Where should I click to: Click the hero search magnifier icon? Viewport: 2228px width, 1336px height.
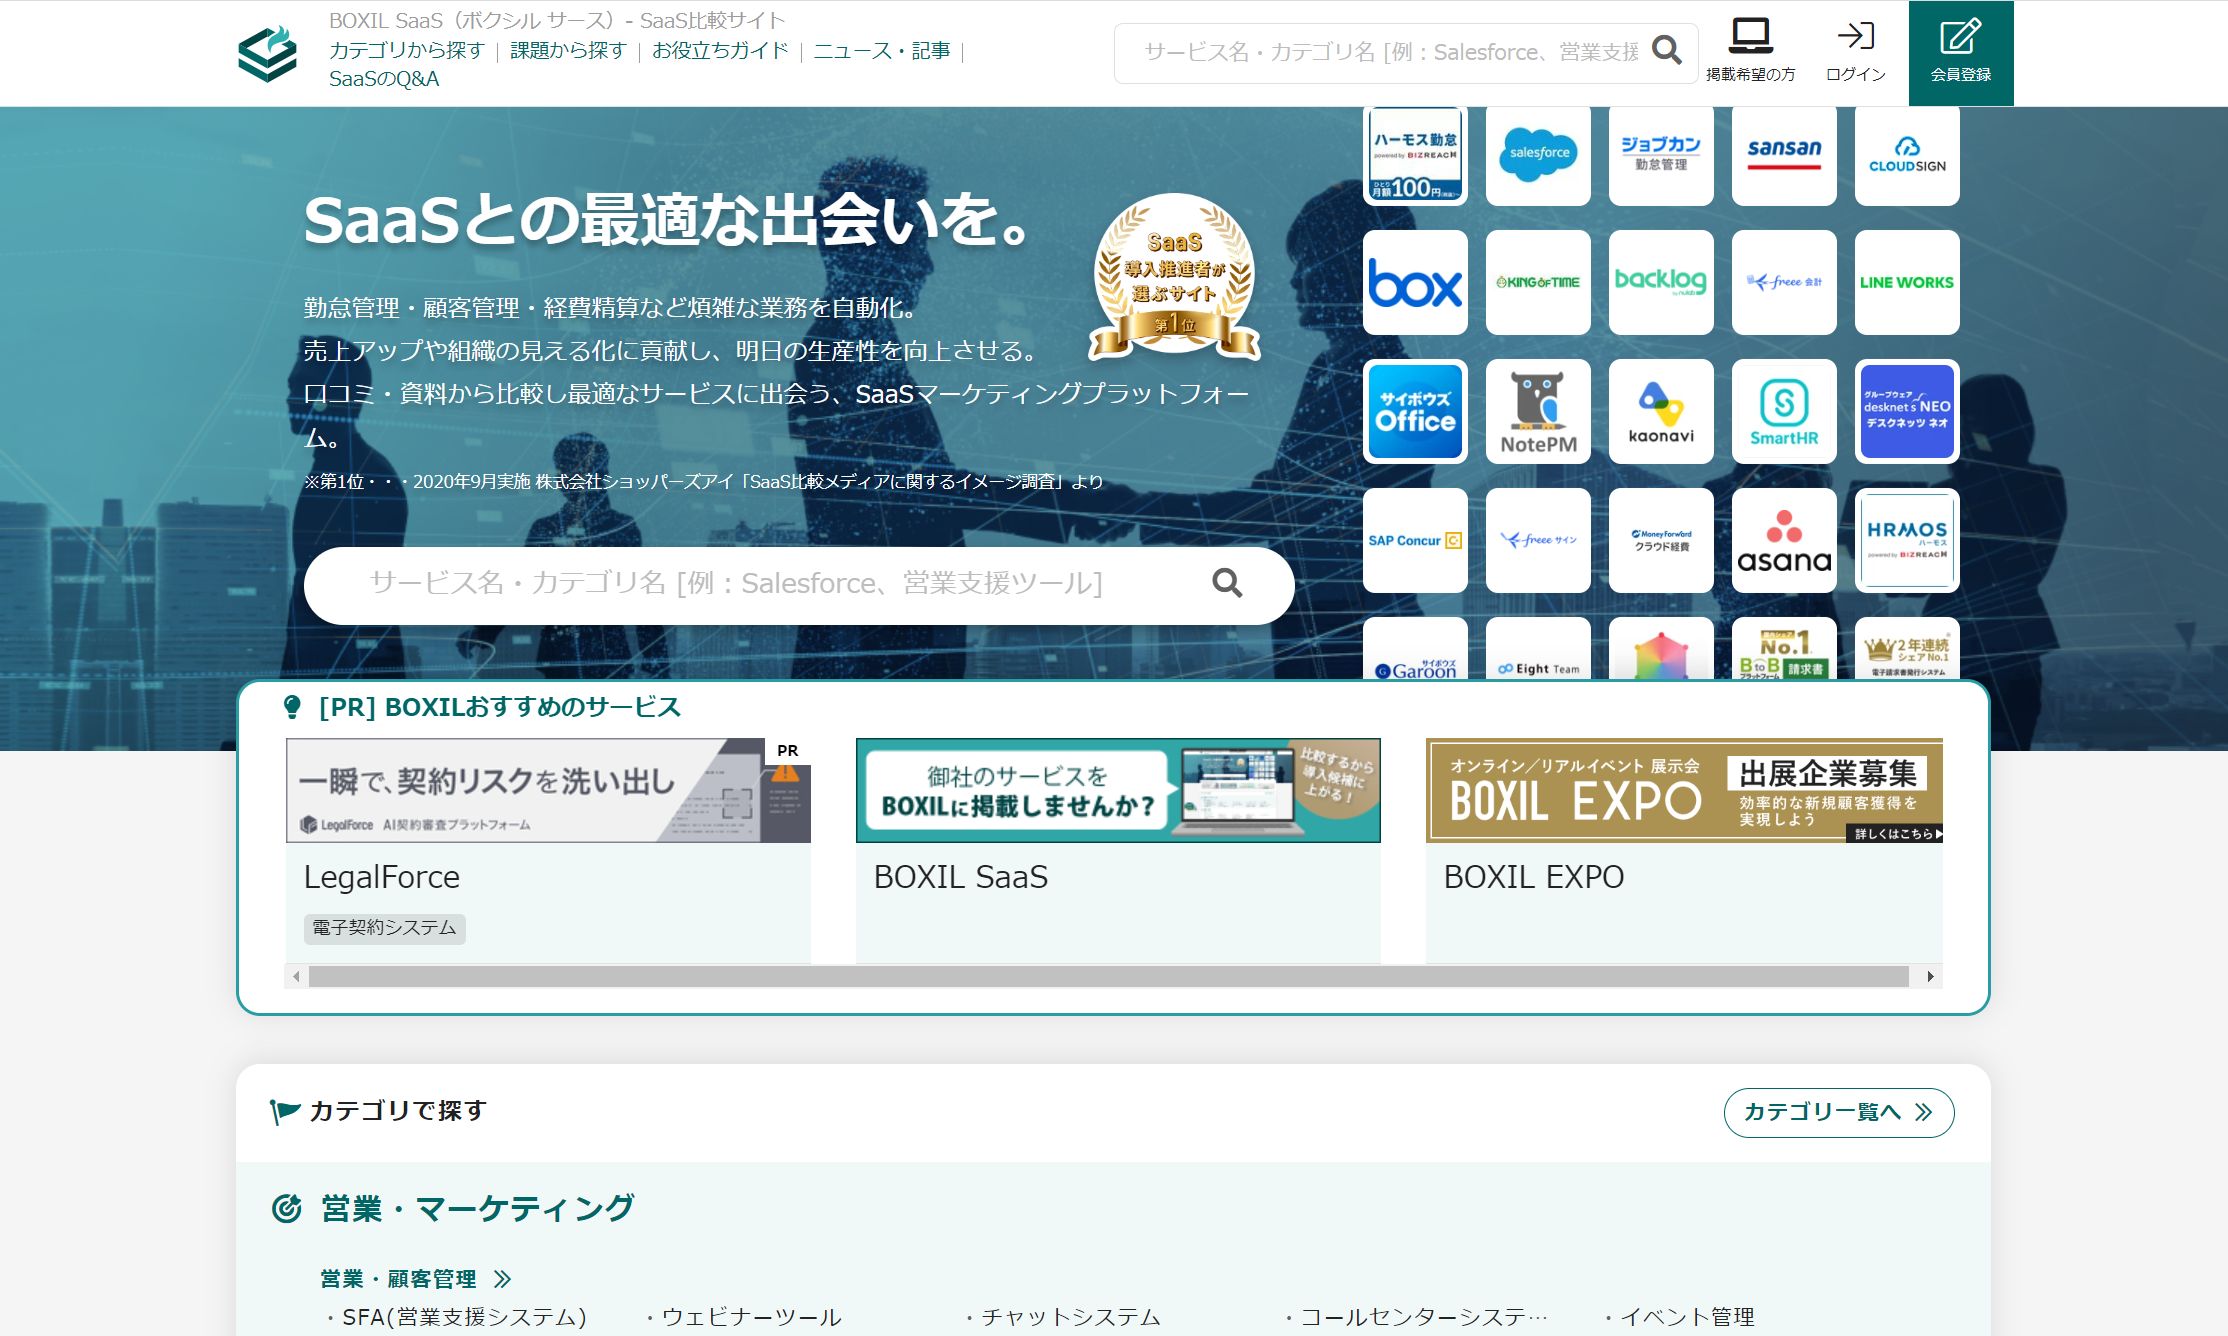tap(1227, 583)
